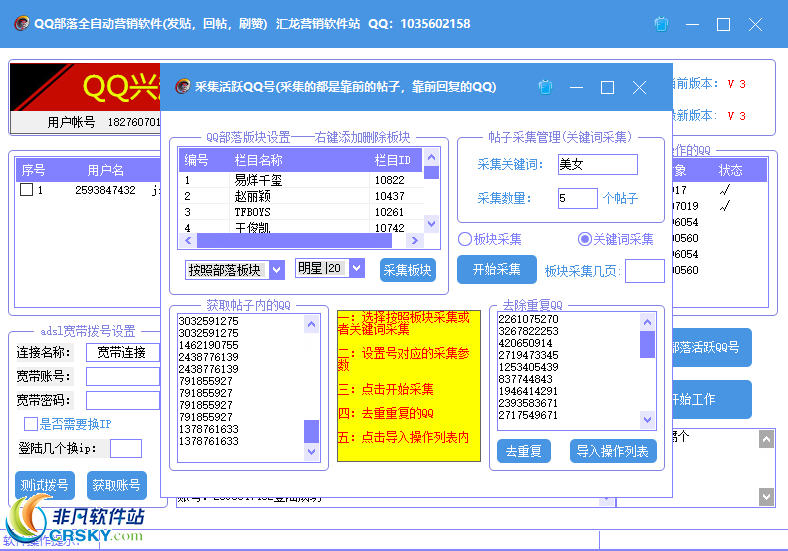Click right arrow of board list horizontal scrollbar

[x=415, y=241]
